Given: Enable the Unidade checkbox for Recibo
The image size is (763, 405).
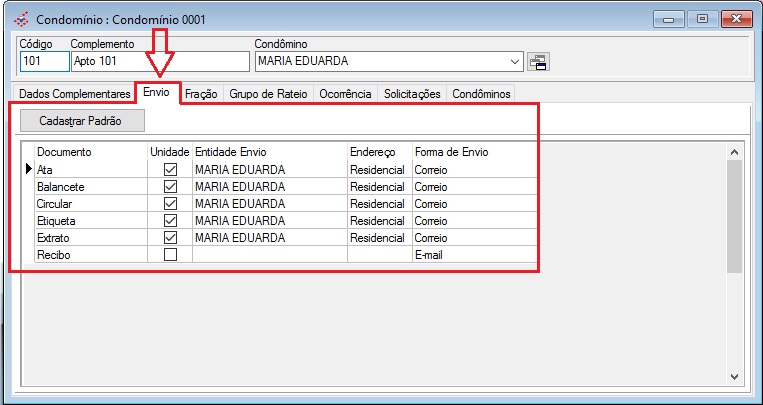Looking at the screenshot, I should [x=170, y=255].
